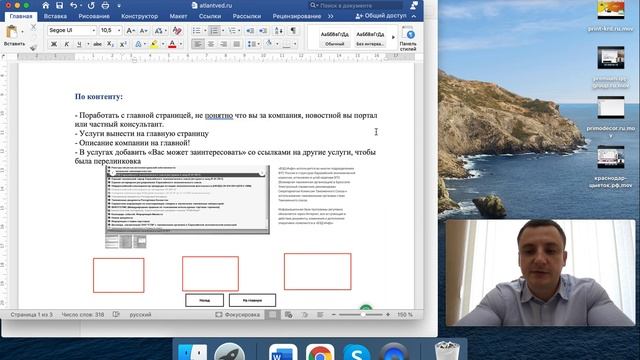
Task: Click the русский language indicator
Action: point(140,314)
